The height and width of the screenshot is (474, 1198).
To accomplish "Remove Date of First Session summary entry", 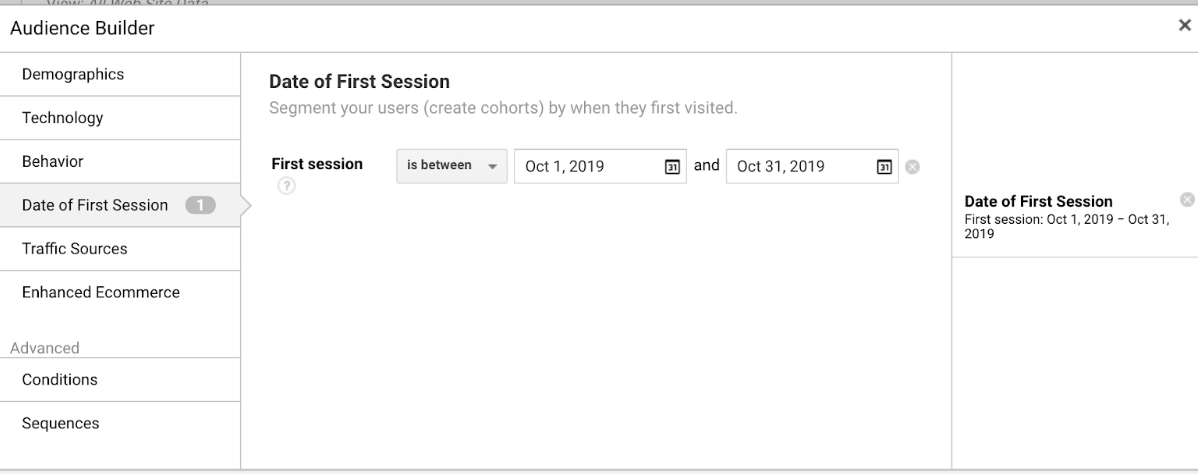I will click(x=1187, y=200).
